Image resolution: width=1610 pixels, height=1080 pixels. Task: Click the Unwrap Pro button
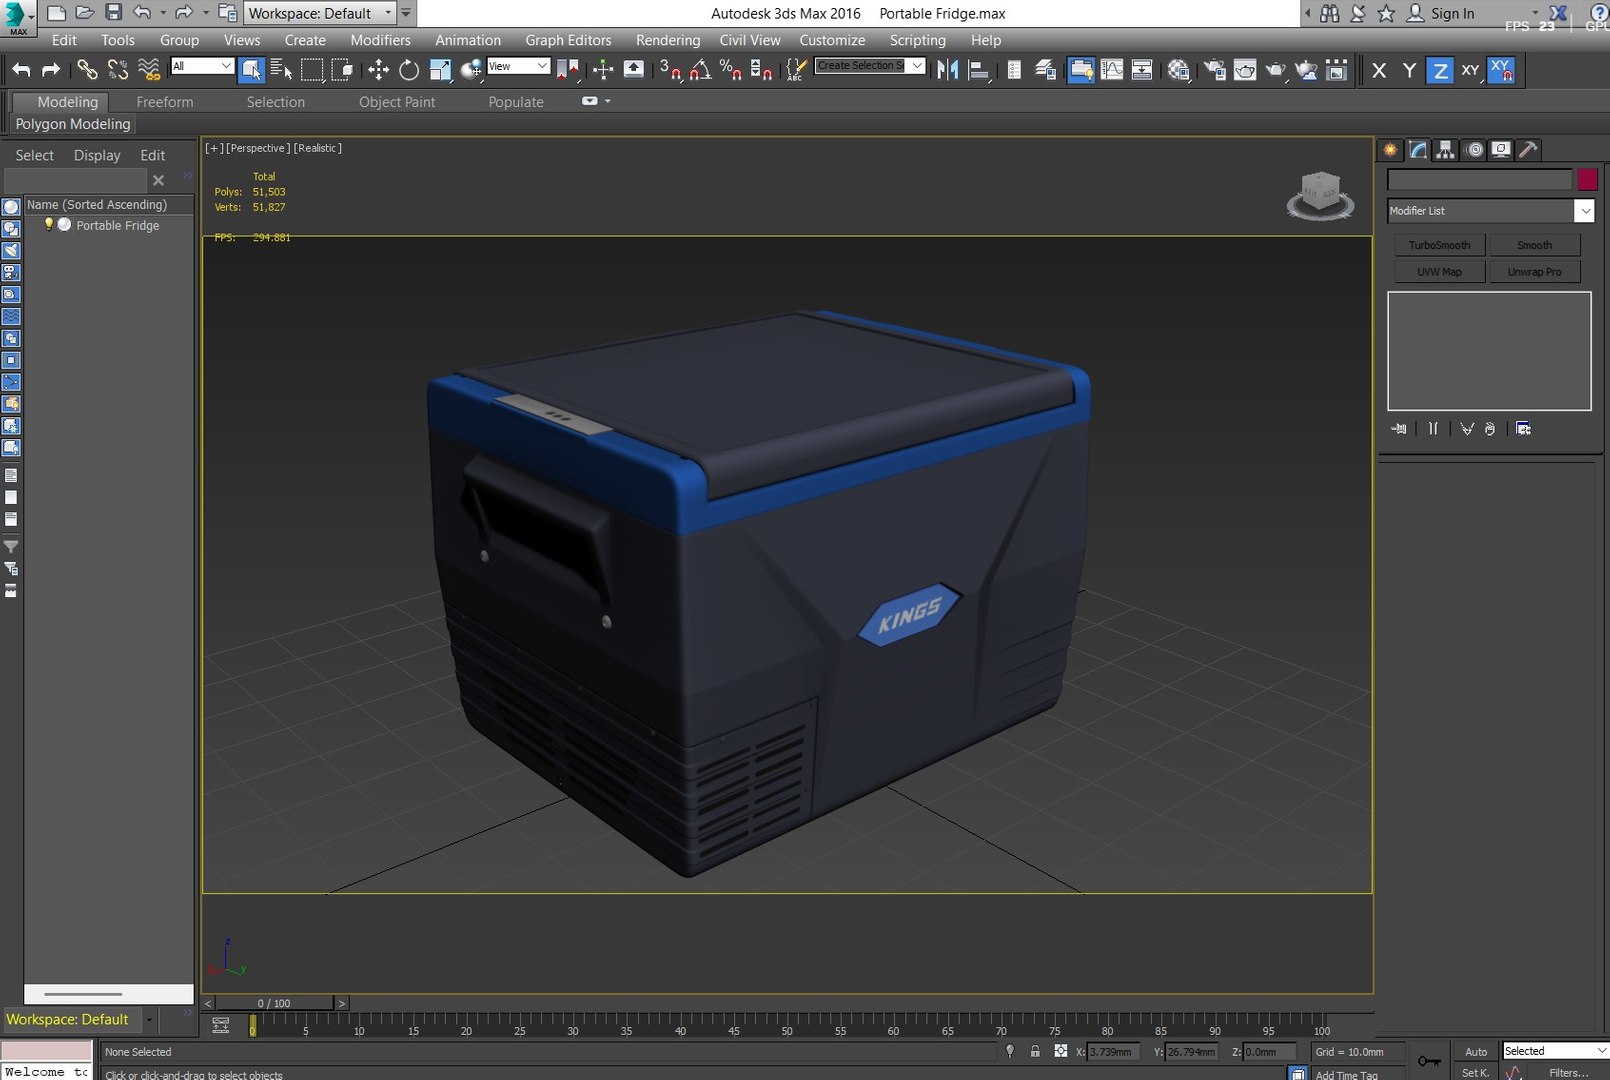[x=1534, y=272]
